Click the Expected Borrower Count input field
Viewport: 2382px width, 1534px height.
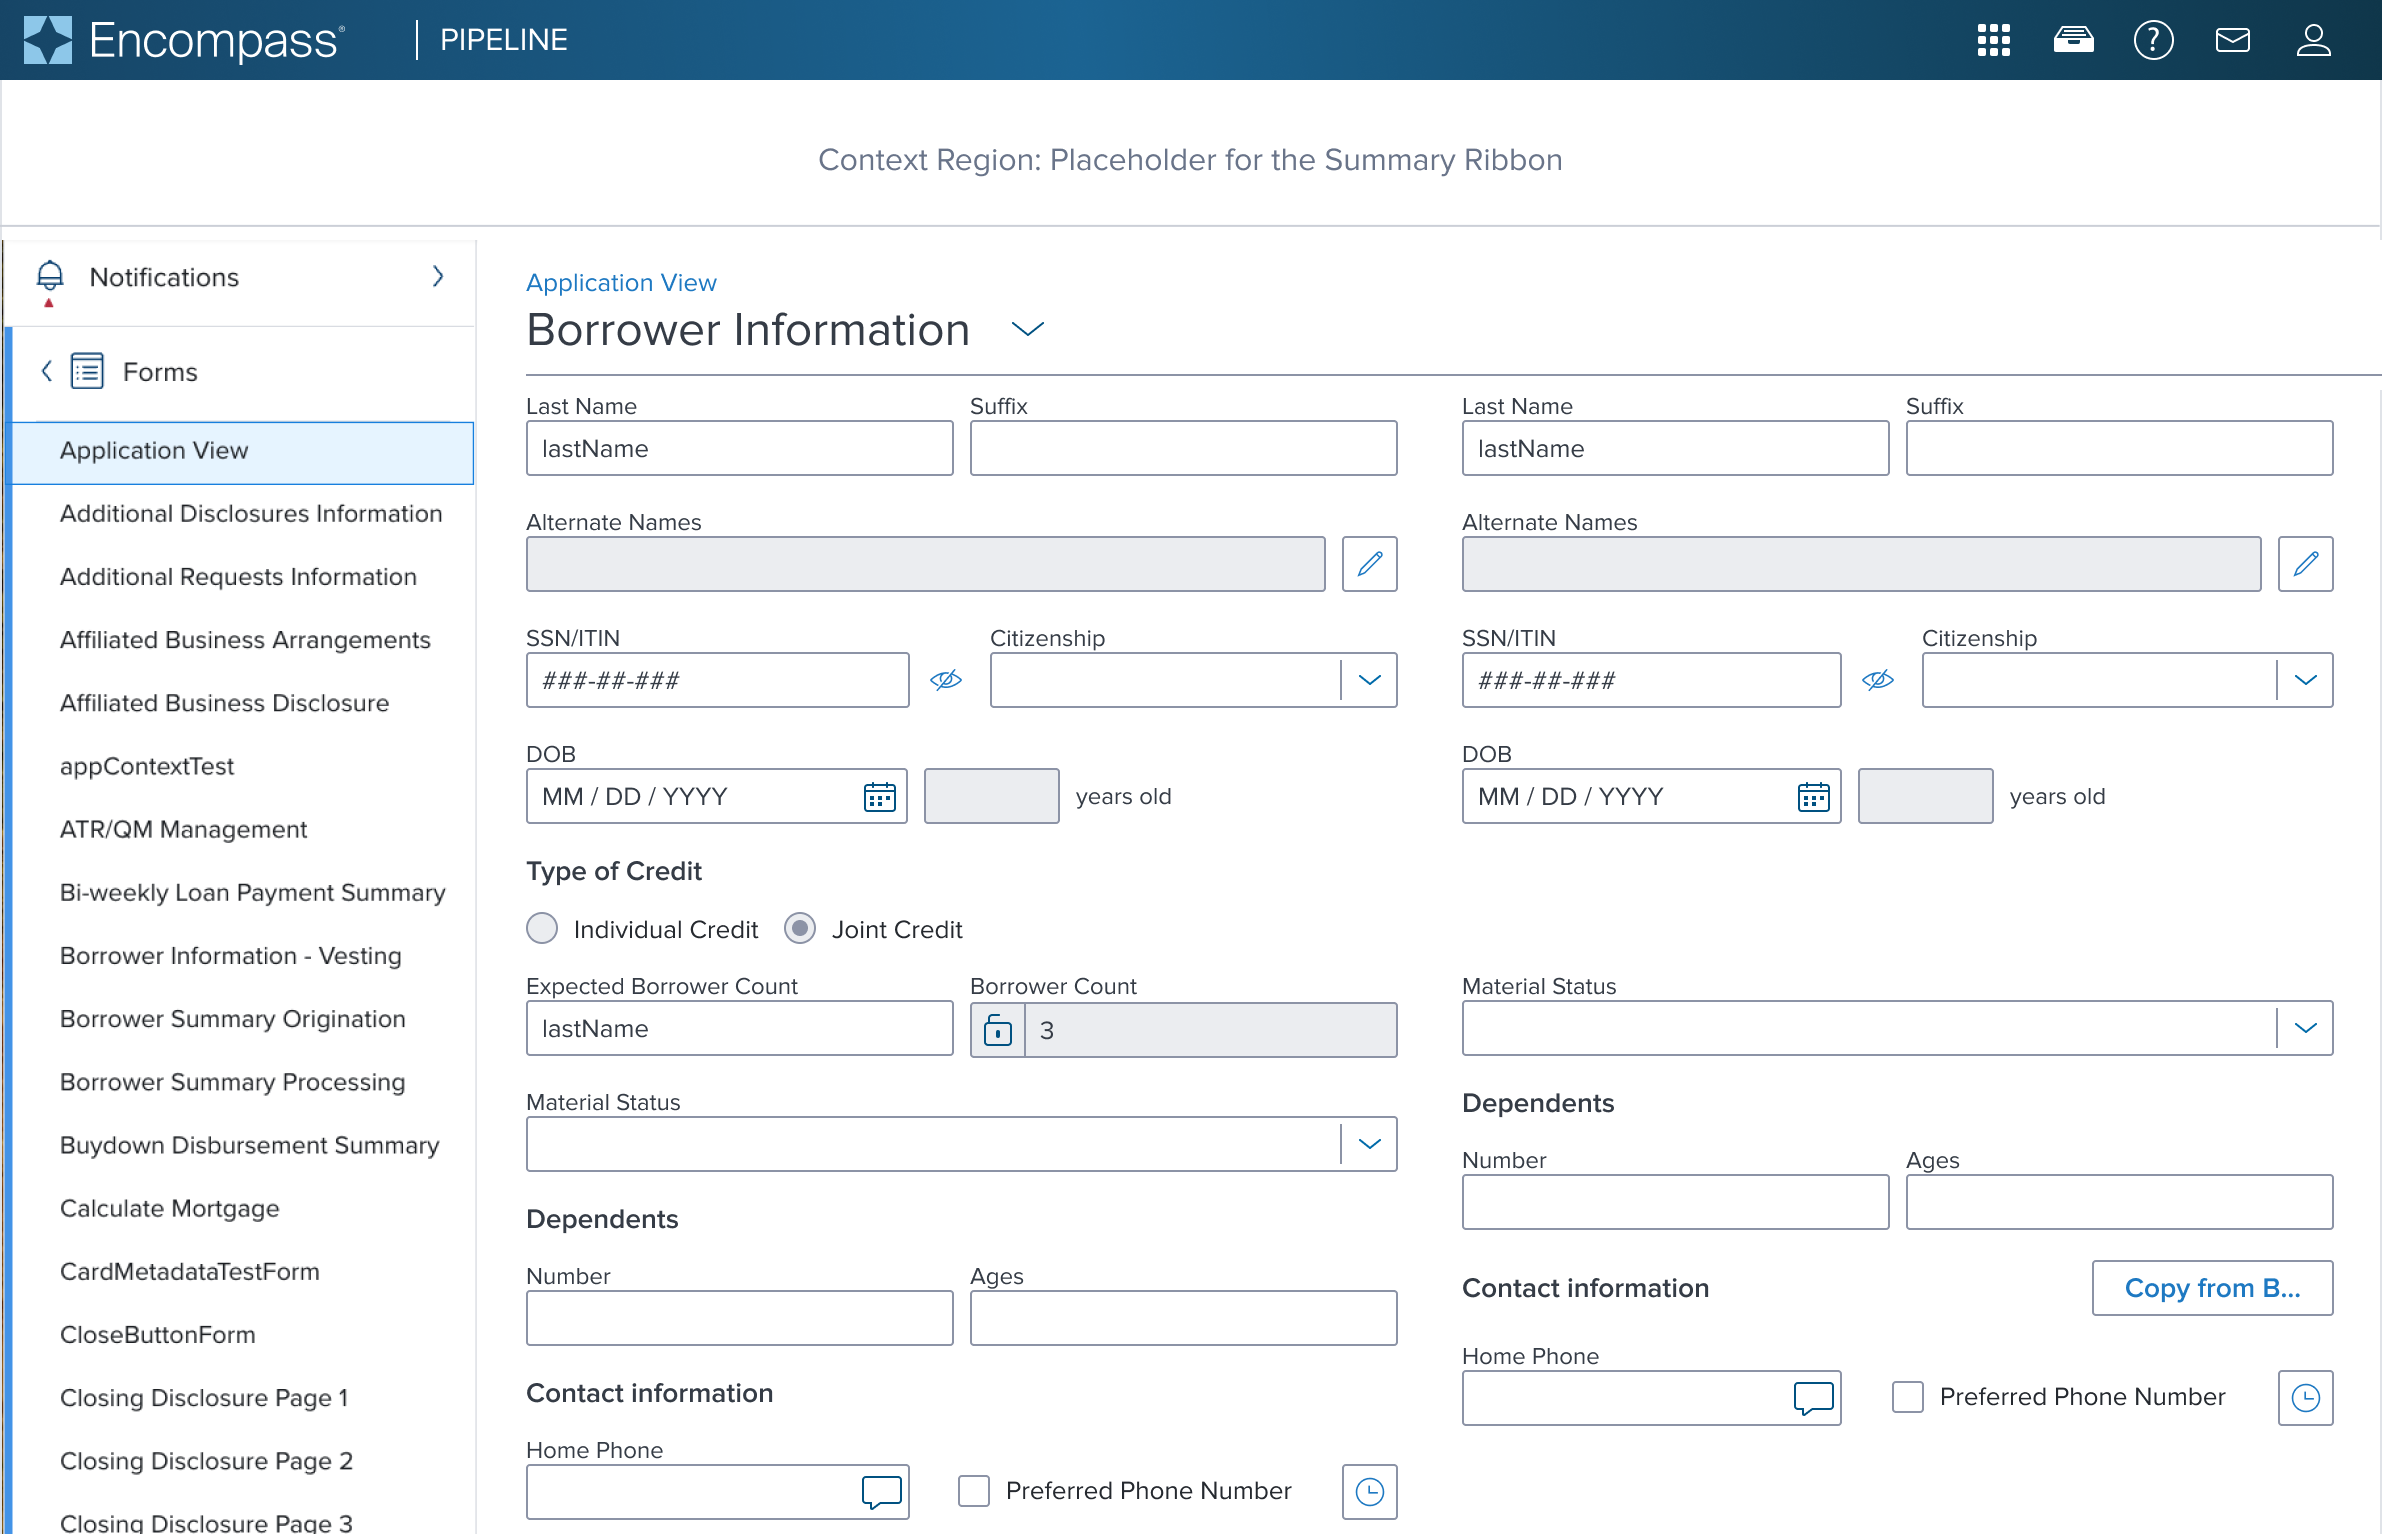pos(739,1029)
